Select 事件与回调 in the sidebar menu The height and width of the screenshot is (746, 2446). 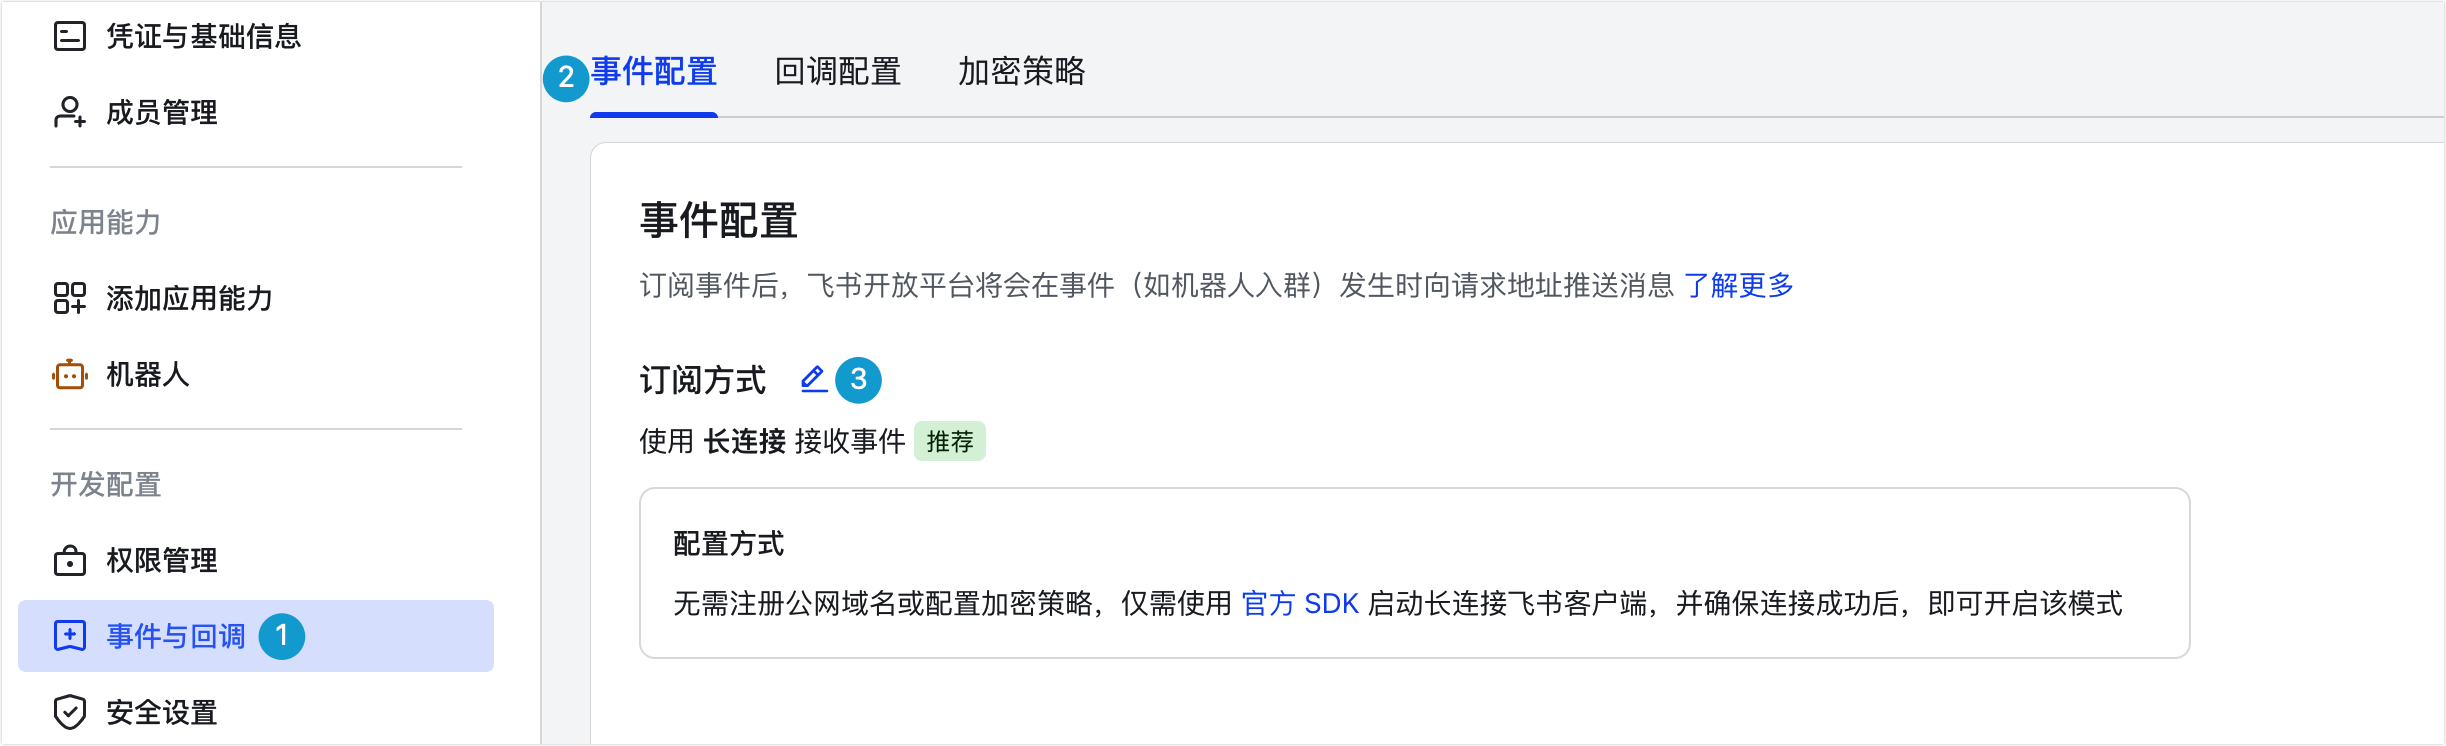pos(175,636)
